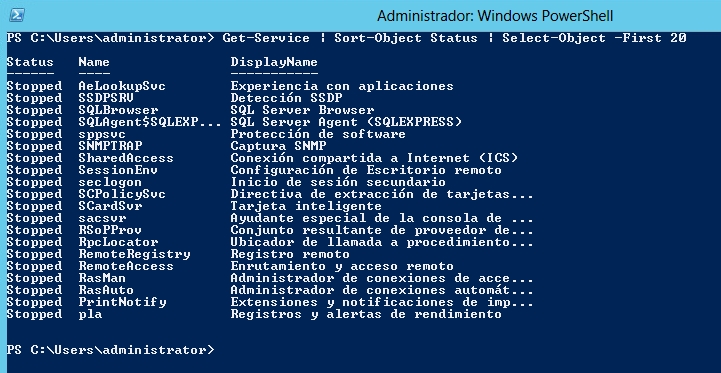Select the AeLookupSvc service name
The height and width of the screenshot is (373, 721).
(122, 86)
